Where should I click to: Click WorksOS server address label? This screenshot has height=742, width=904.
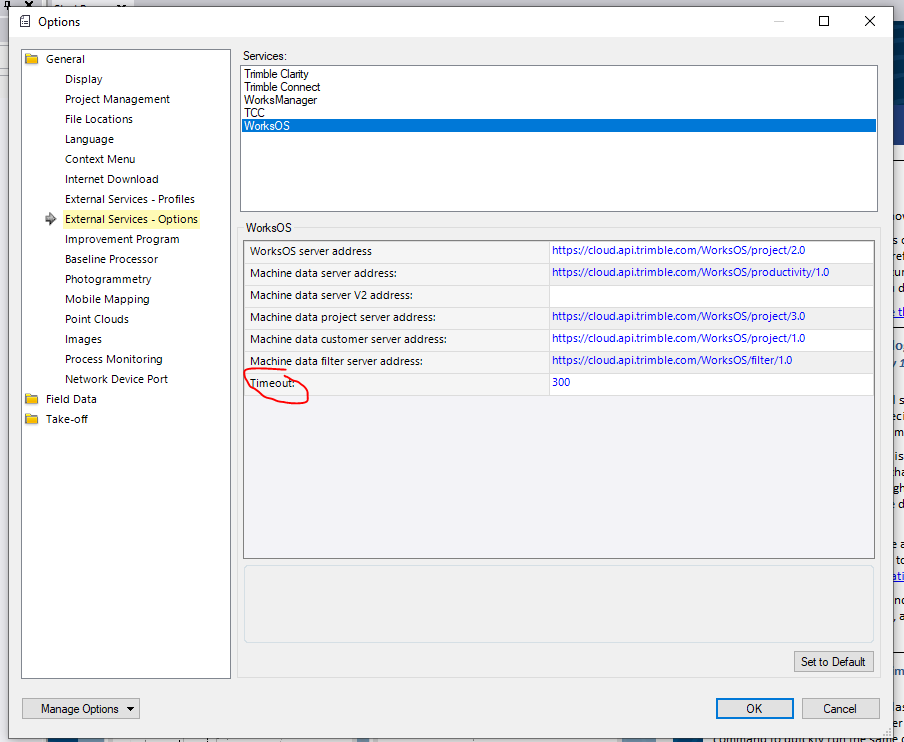(311, 251)
